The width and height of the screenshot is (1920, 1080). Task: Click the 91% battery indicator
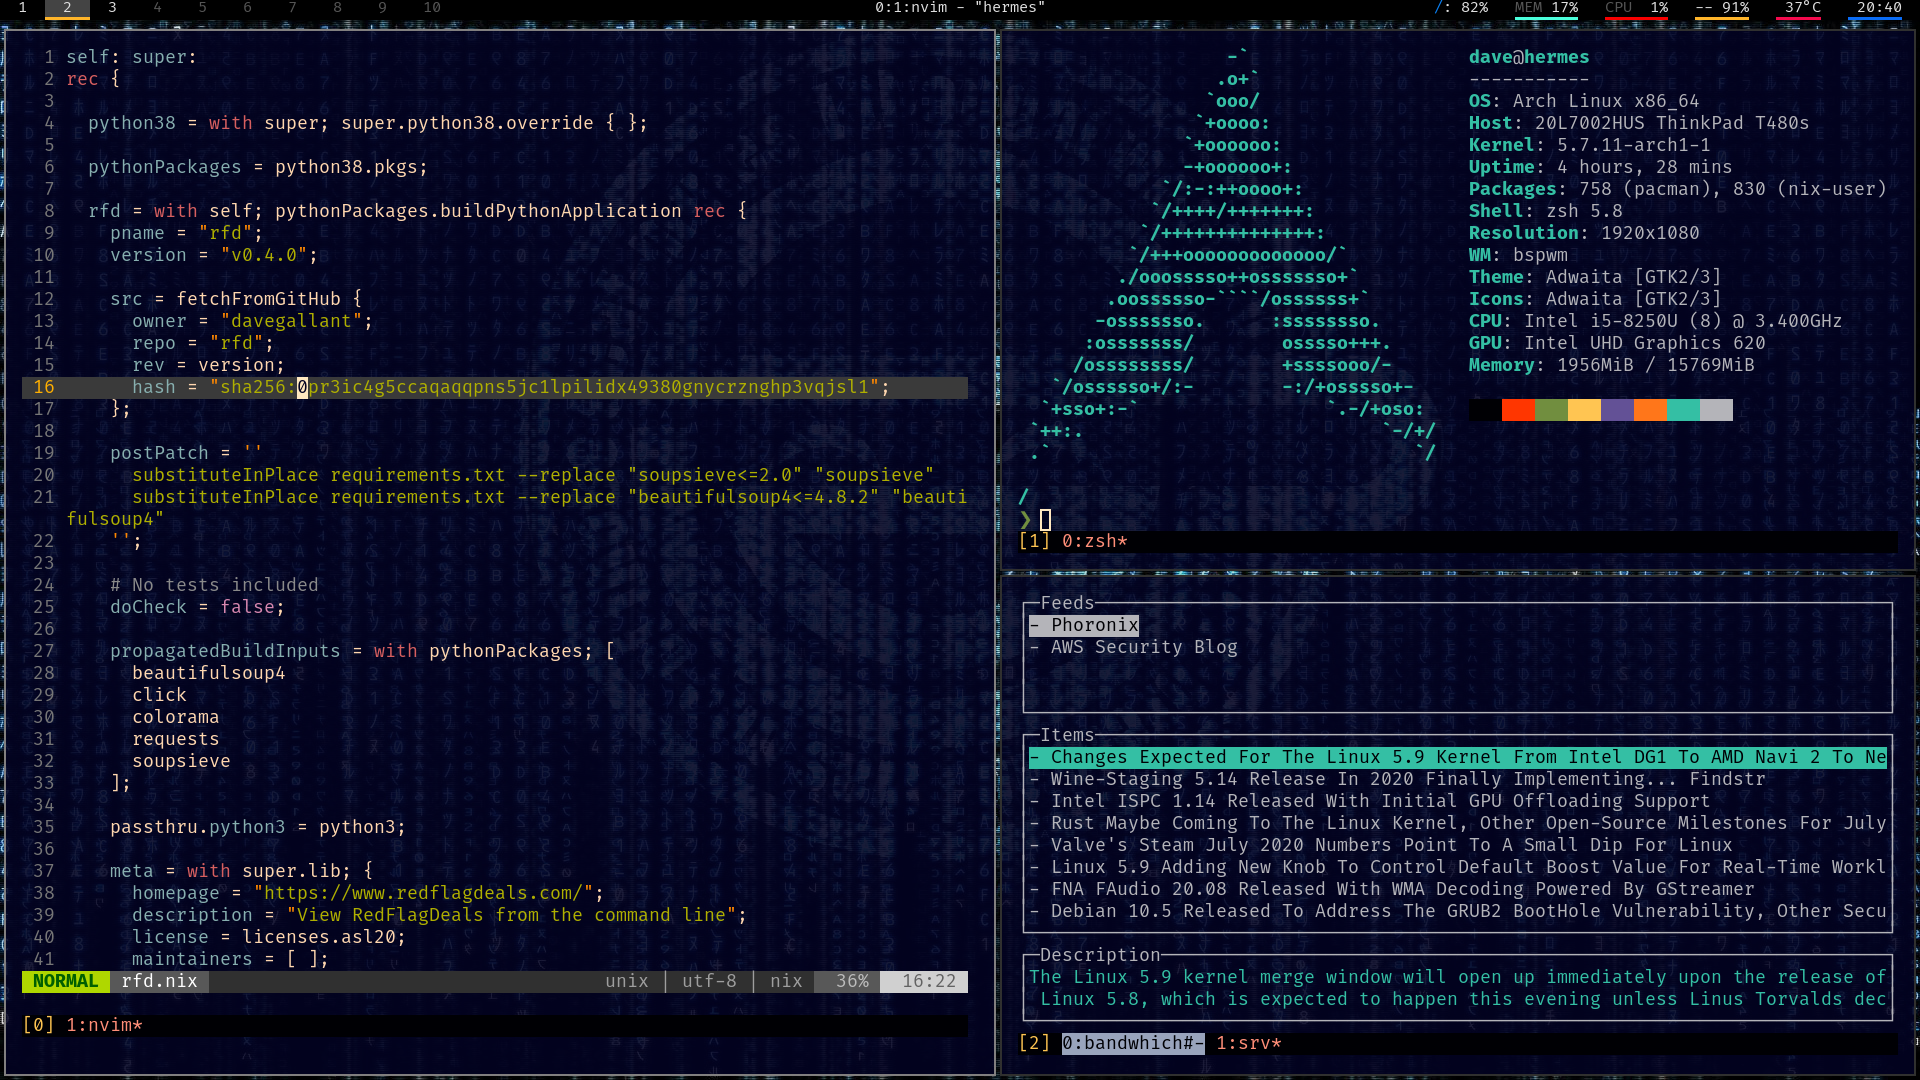click(x=1722, y=8)
